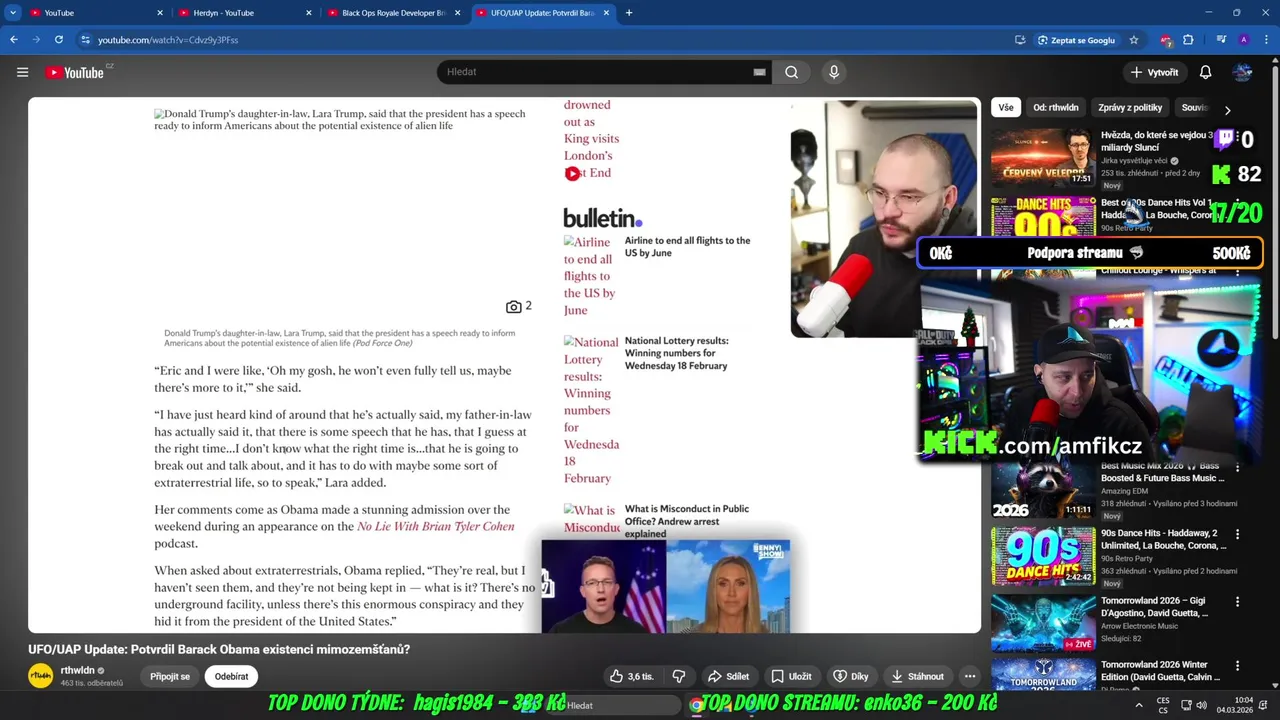1280x720 pixels.
Task: Click the Uložit save button
Action: tap(791, 676)
